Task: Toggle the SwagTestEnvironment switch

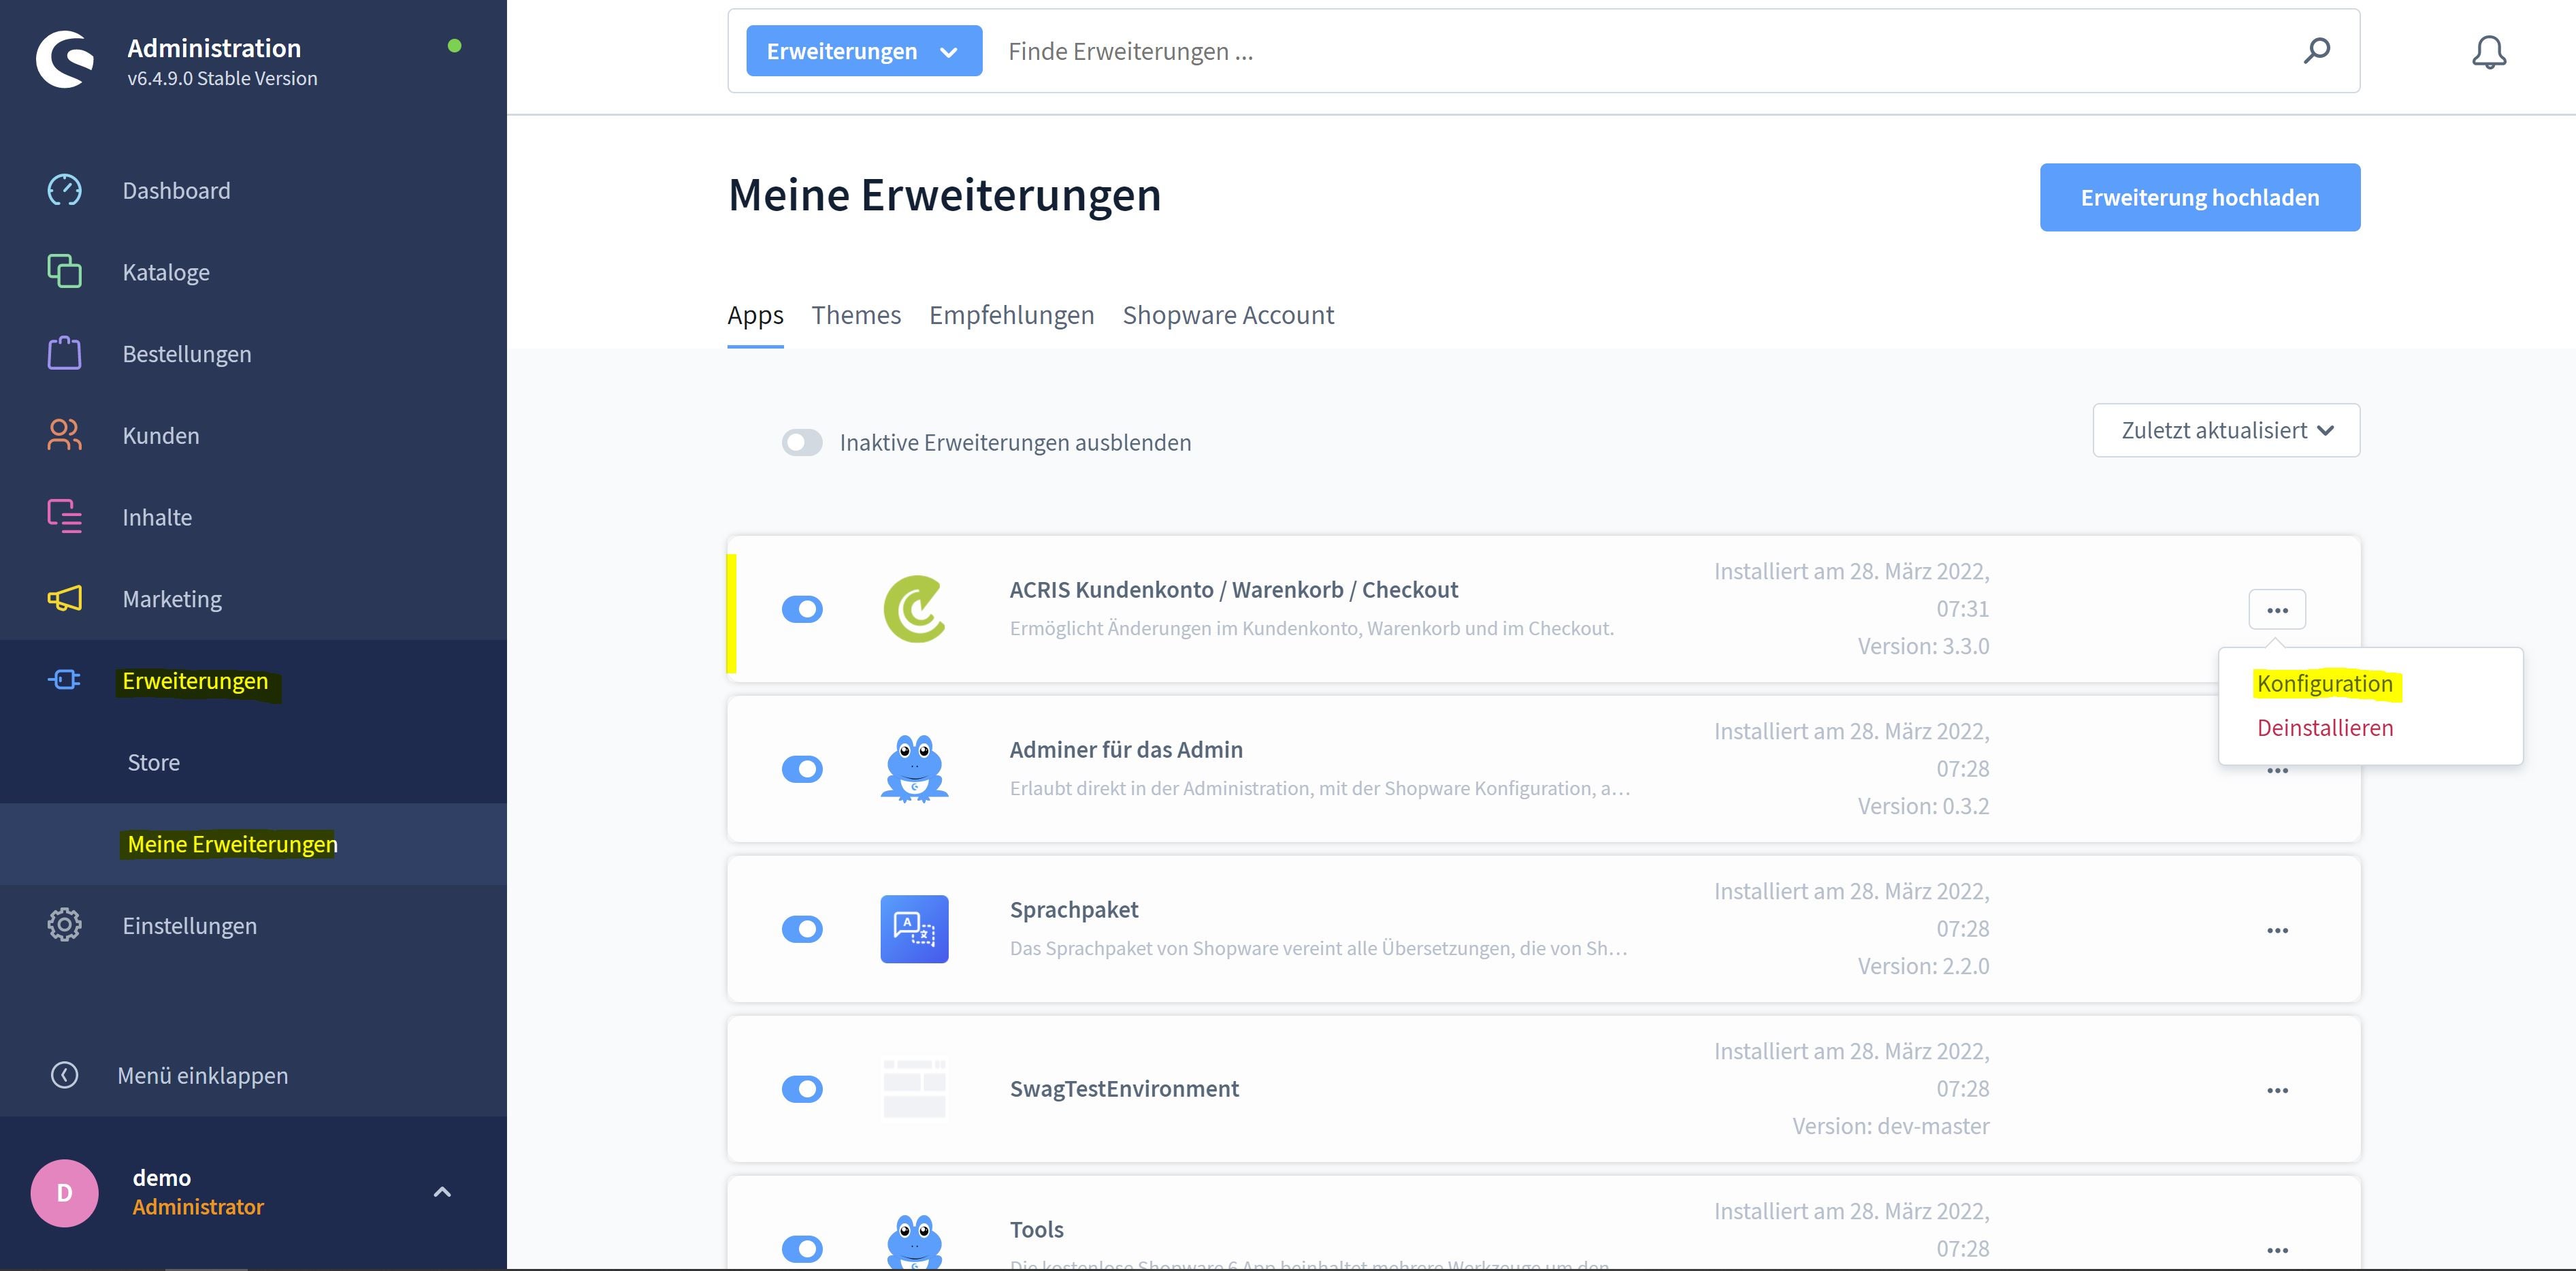Action: 802,1089
